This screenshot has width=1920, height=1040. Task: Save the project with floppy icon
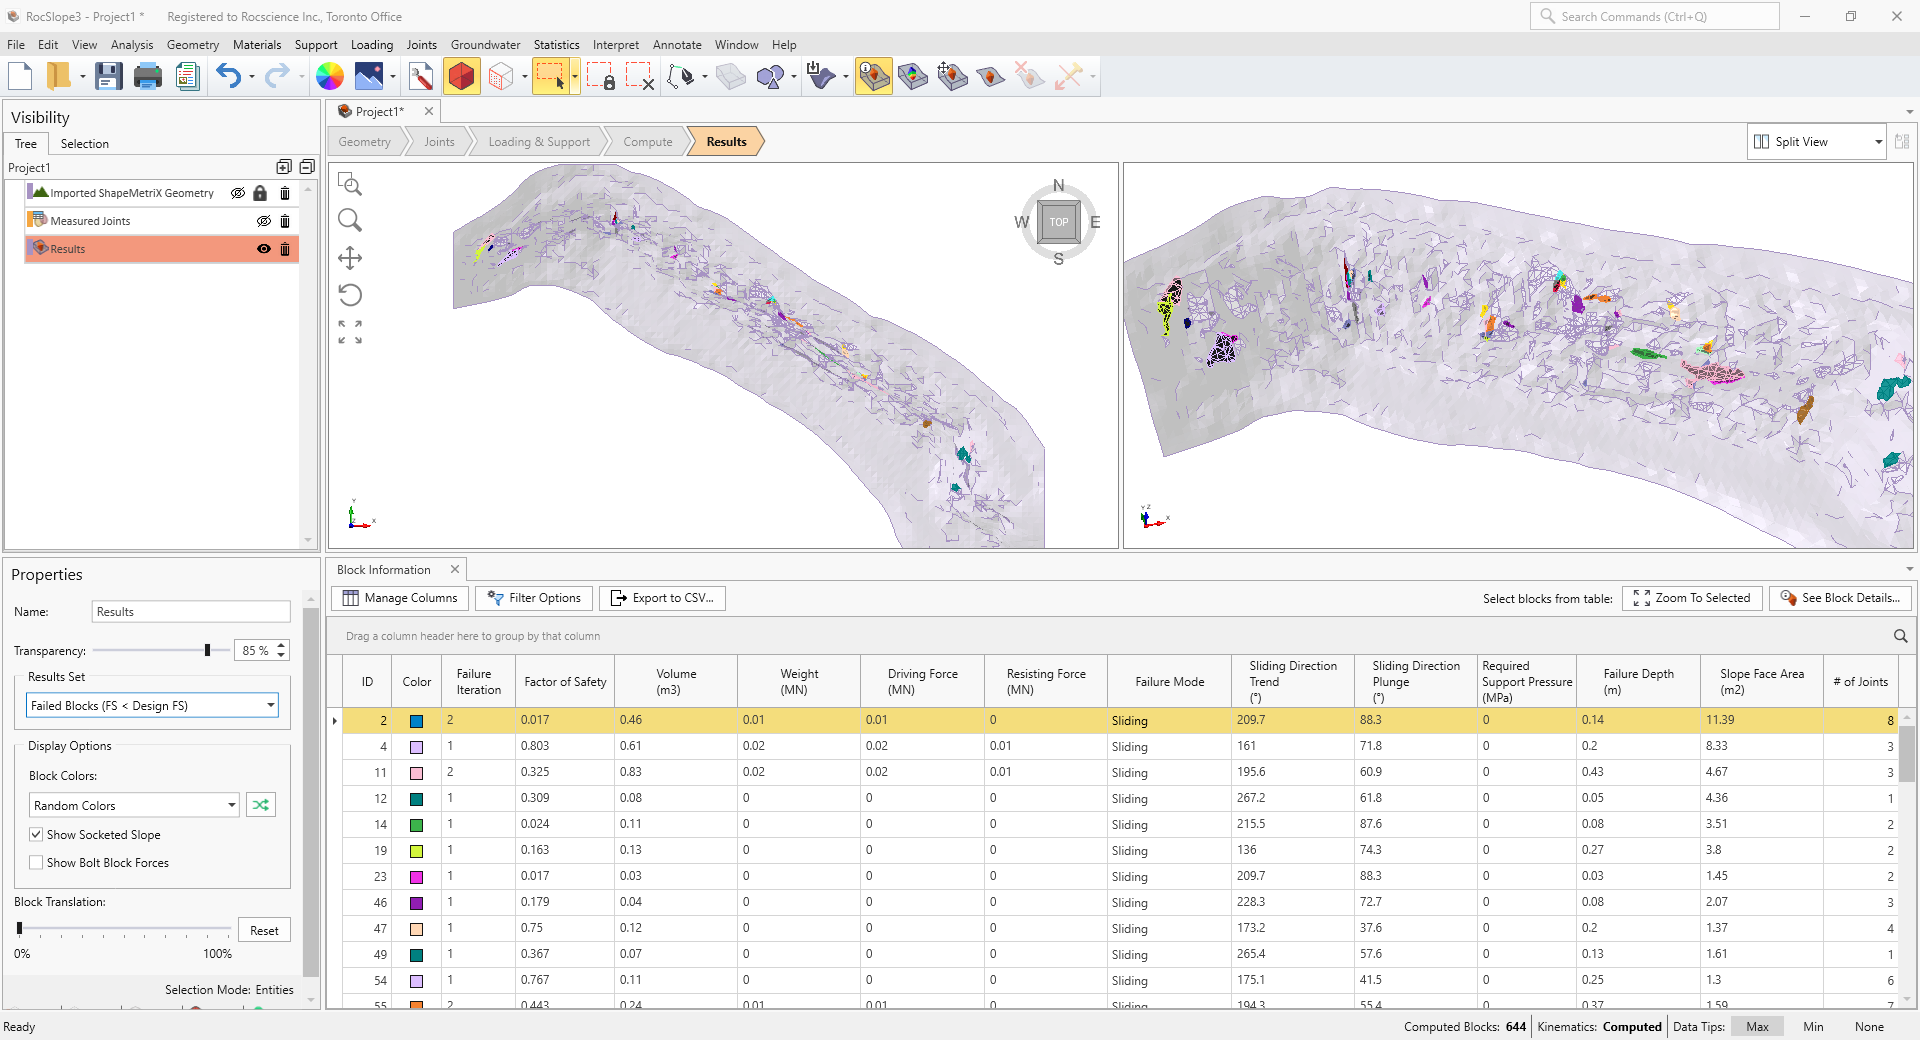[x=108, y=76]
